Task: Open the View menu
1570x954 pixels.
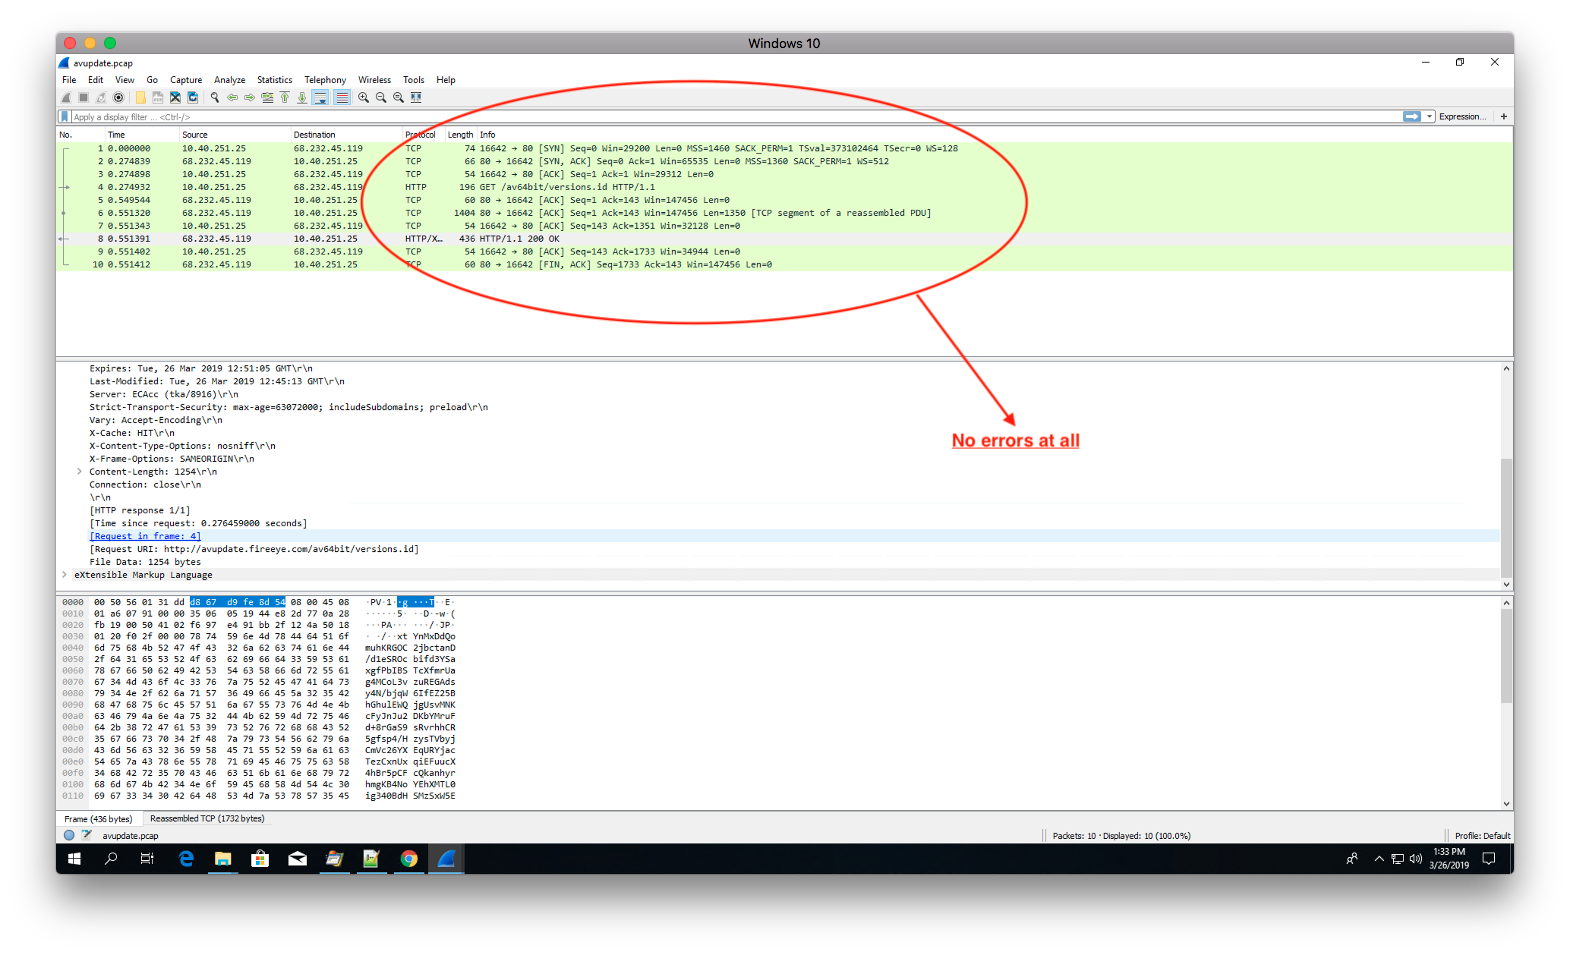Action: click(x=125, y=80)
